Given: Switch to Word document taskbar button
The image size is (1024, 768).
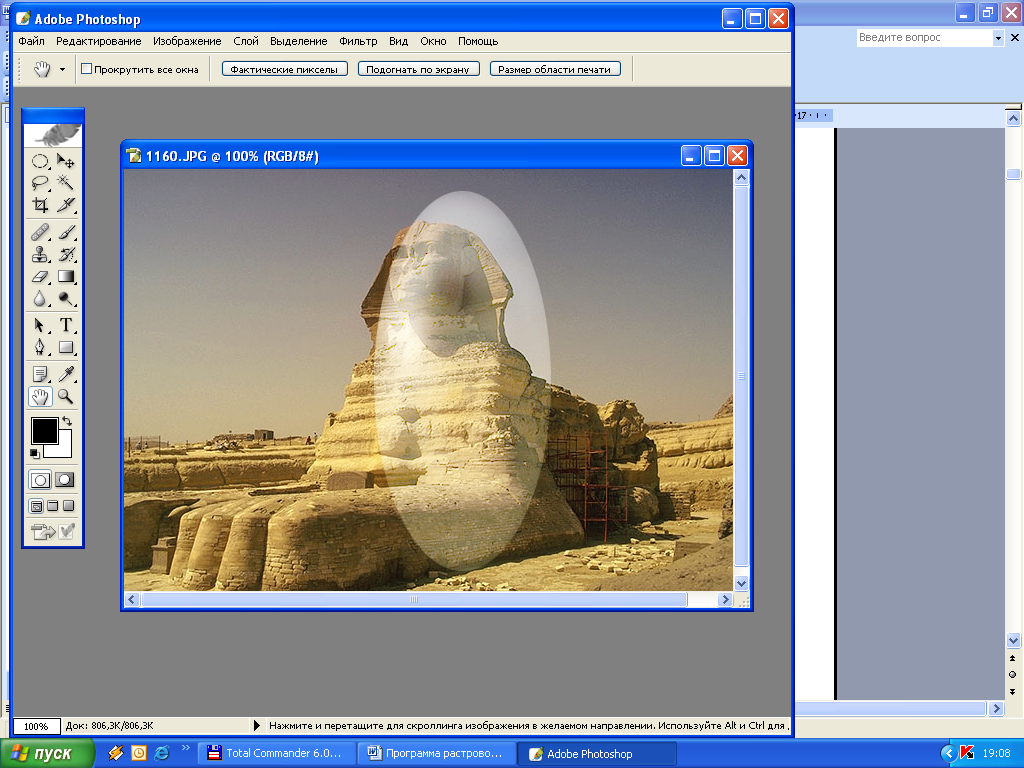Looking at the screenshot, I should pyautogui.click(x=438, y=753).
